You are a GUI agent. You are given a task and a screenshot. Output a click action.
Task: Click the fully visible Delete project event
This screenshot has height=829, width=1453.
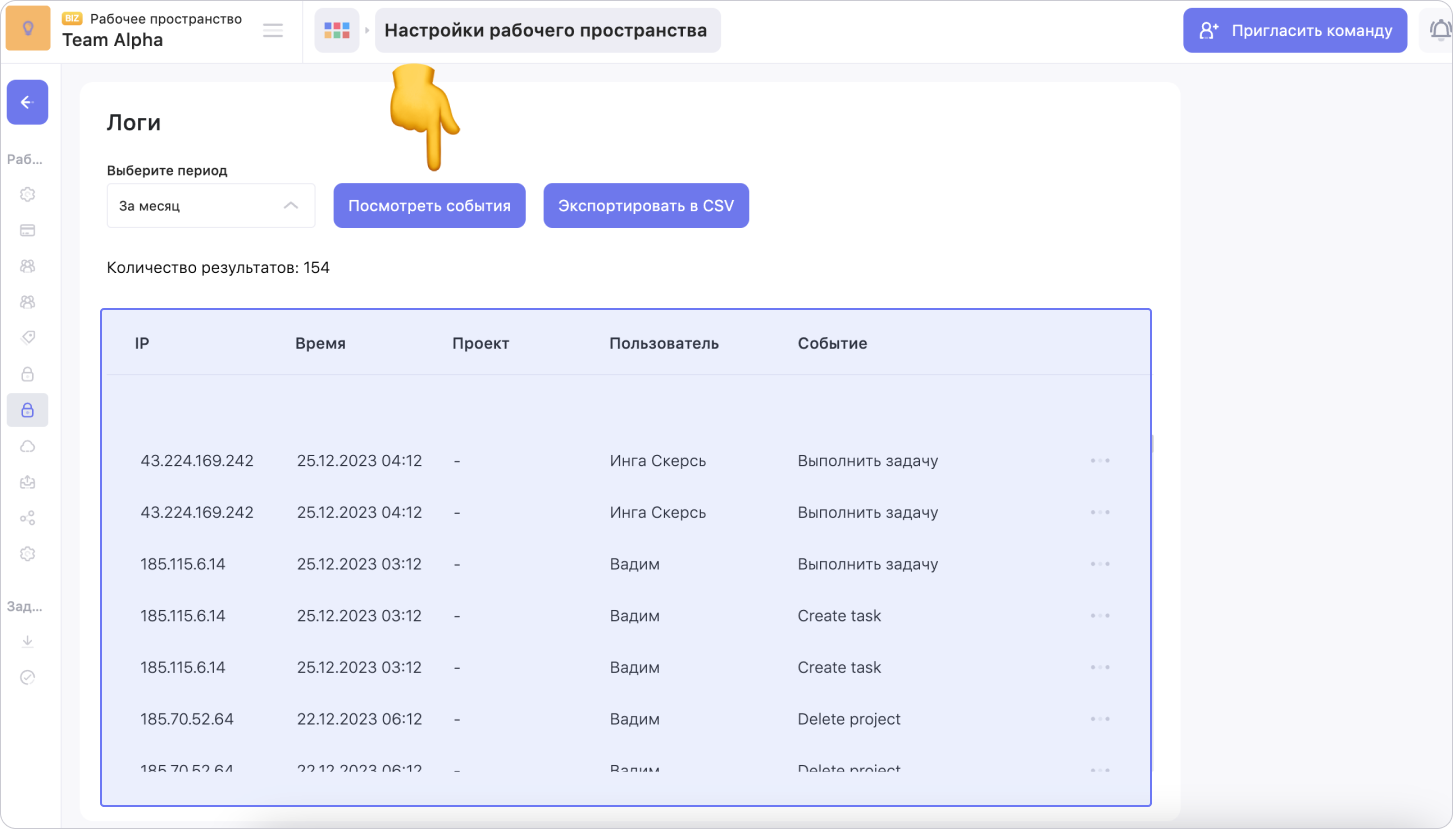[849, 719]
